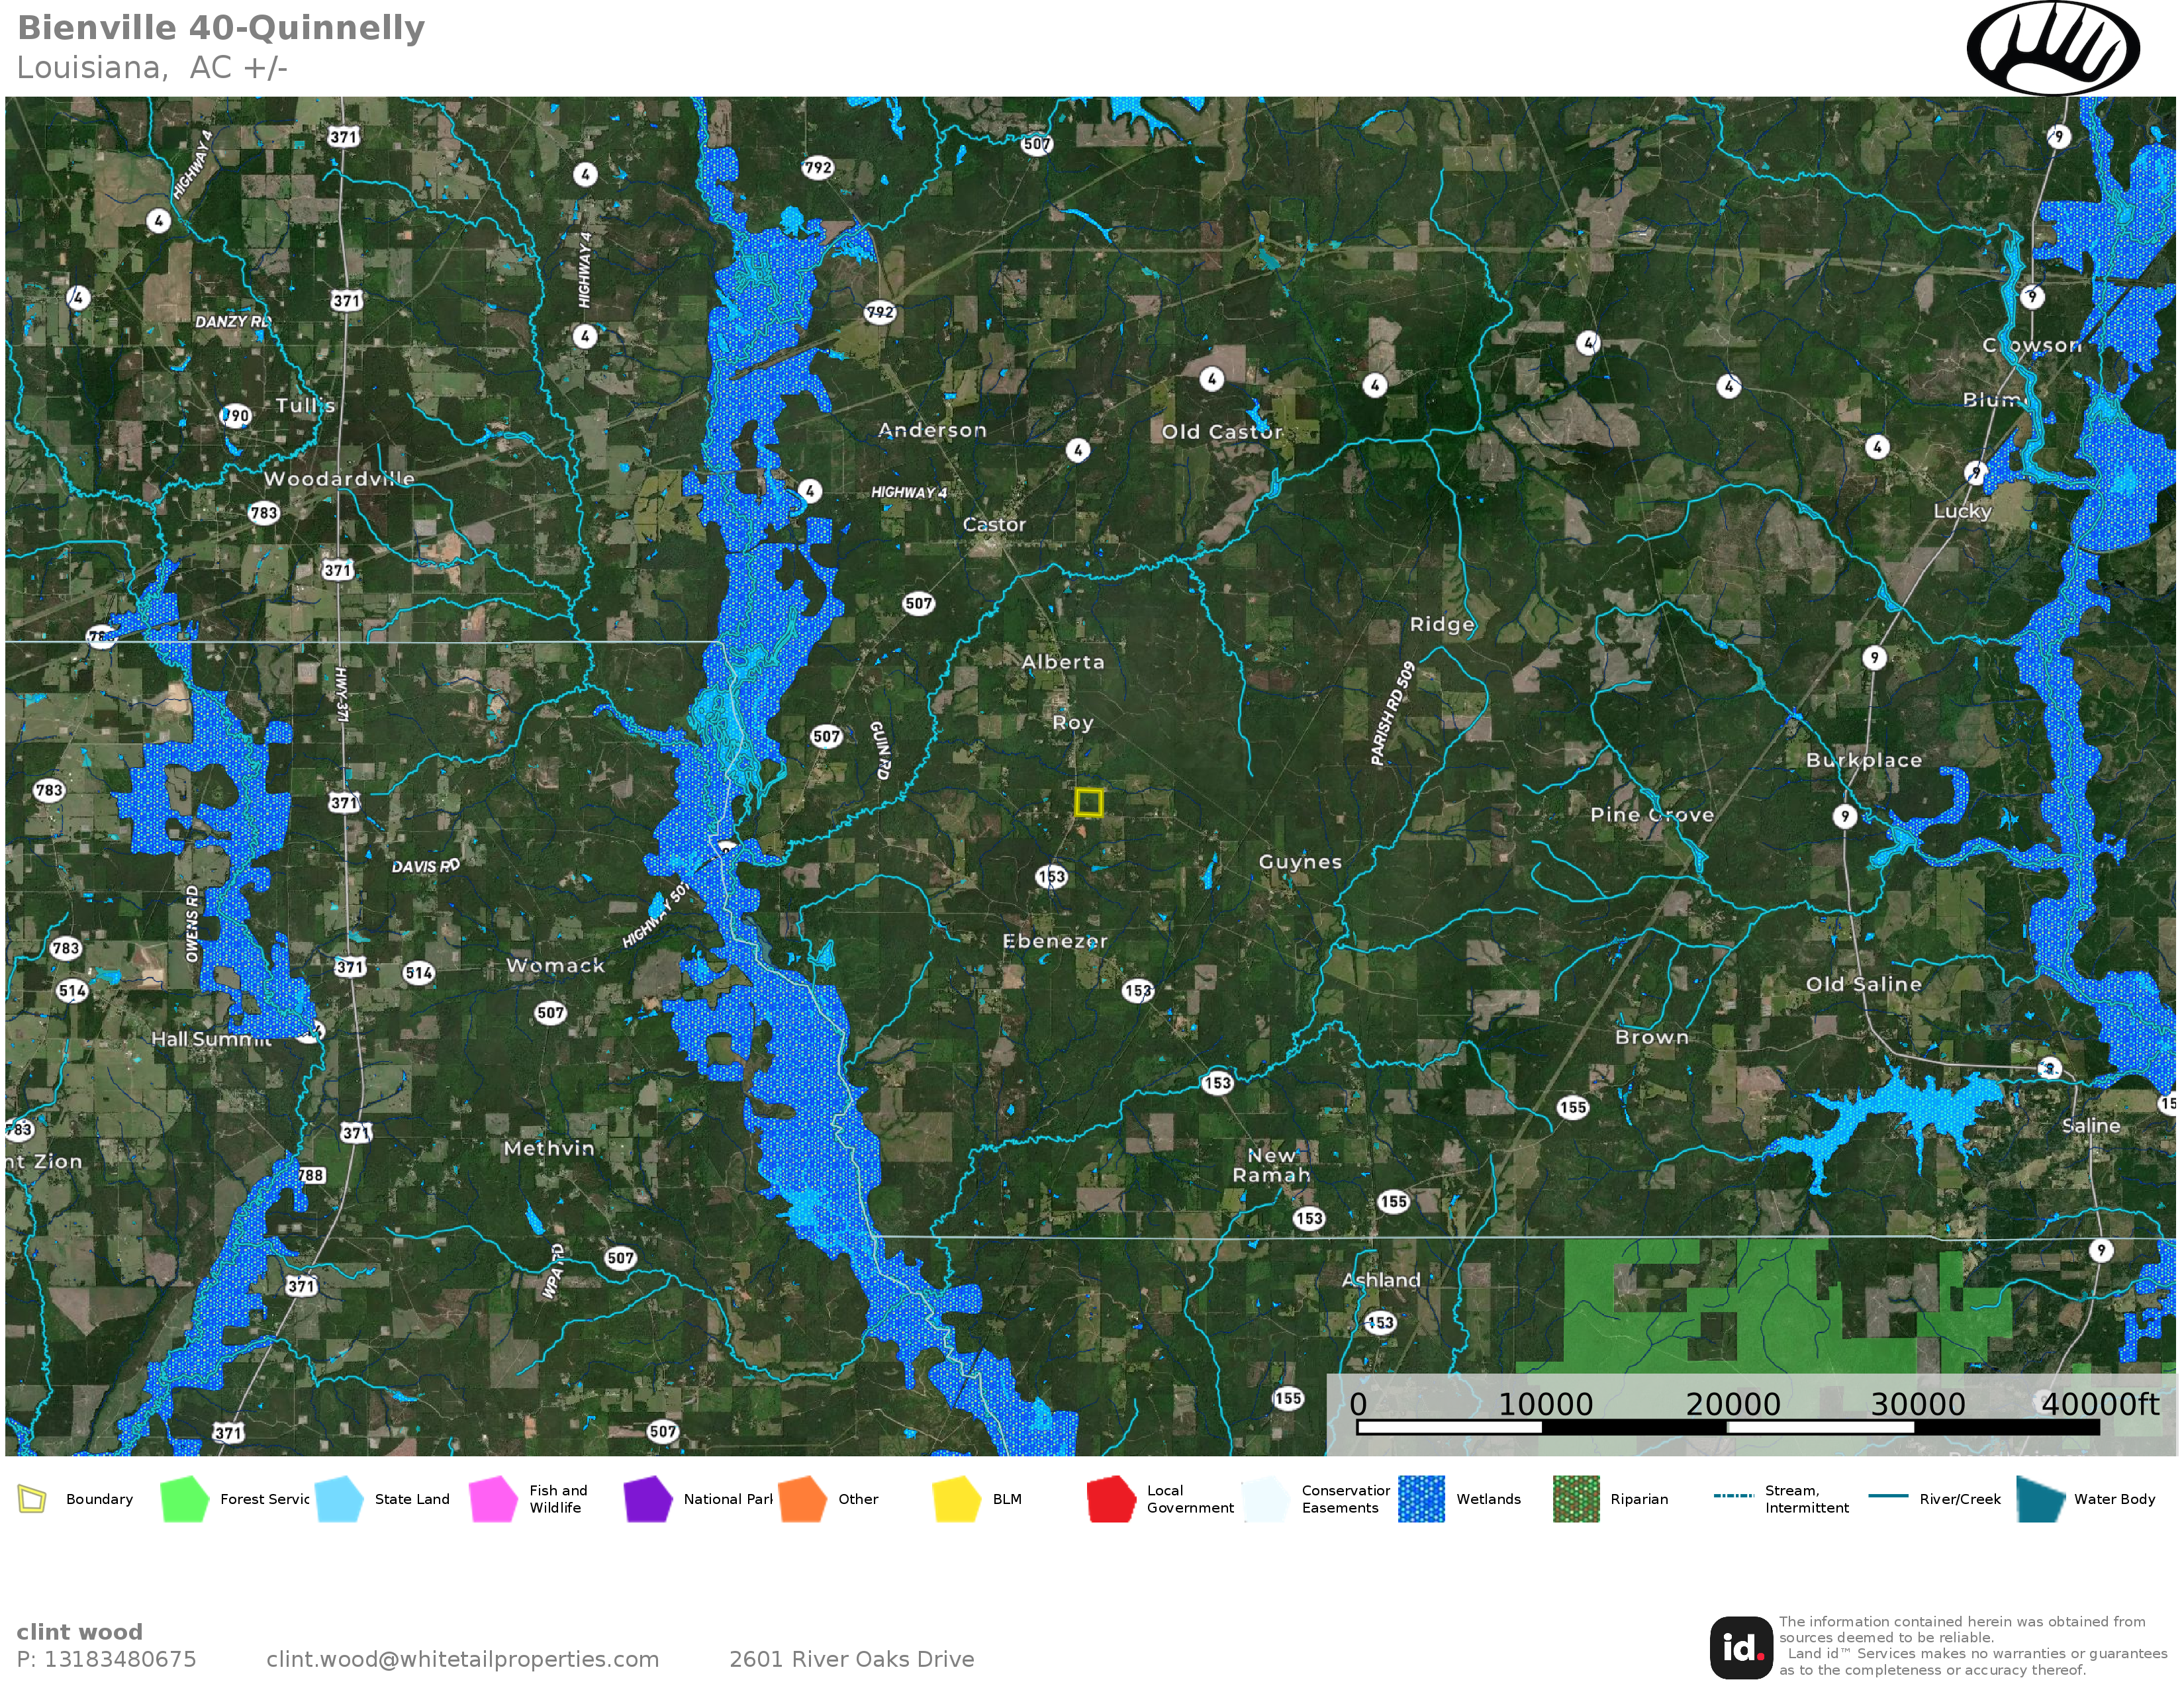Click the yellow BLM legend swatch
Image resolution: width=2184 pixels, height=1688 pixels.
coord(956,1499)
